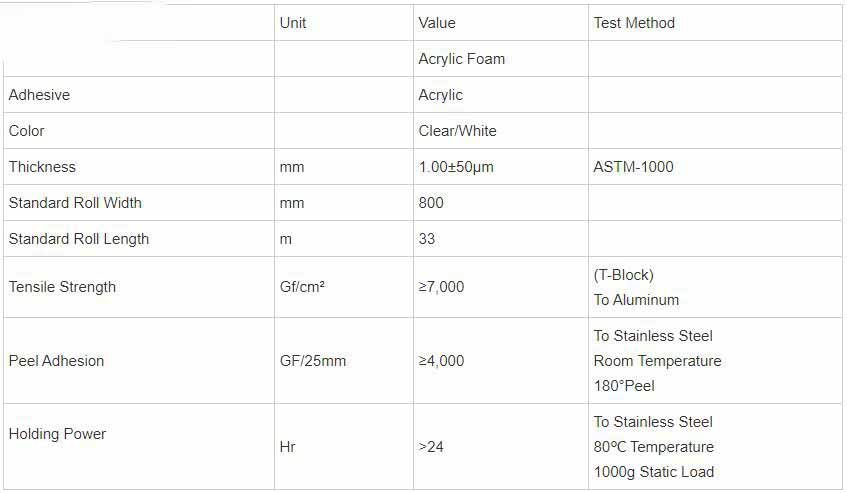Select the 1000g Static Load text
The width and height of the screenshot is (847, 493).
click(654, 472)
